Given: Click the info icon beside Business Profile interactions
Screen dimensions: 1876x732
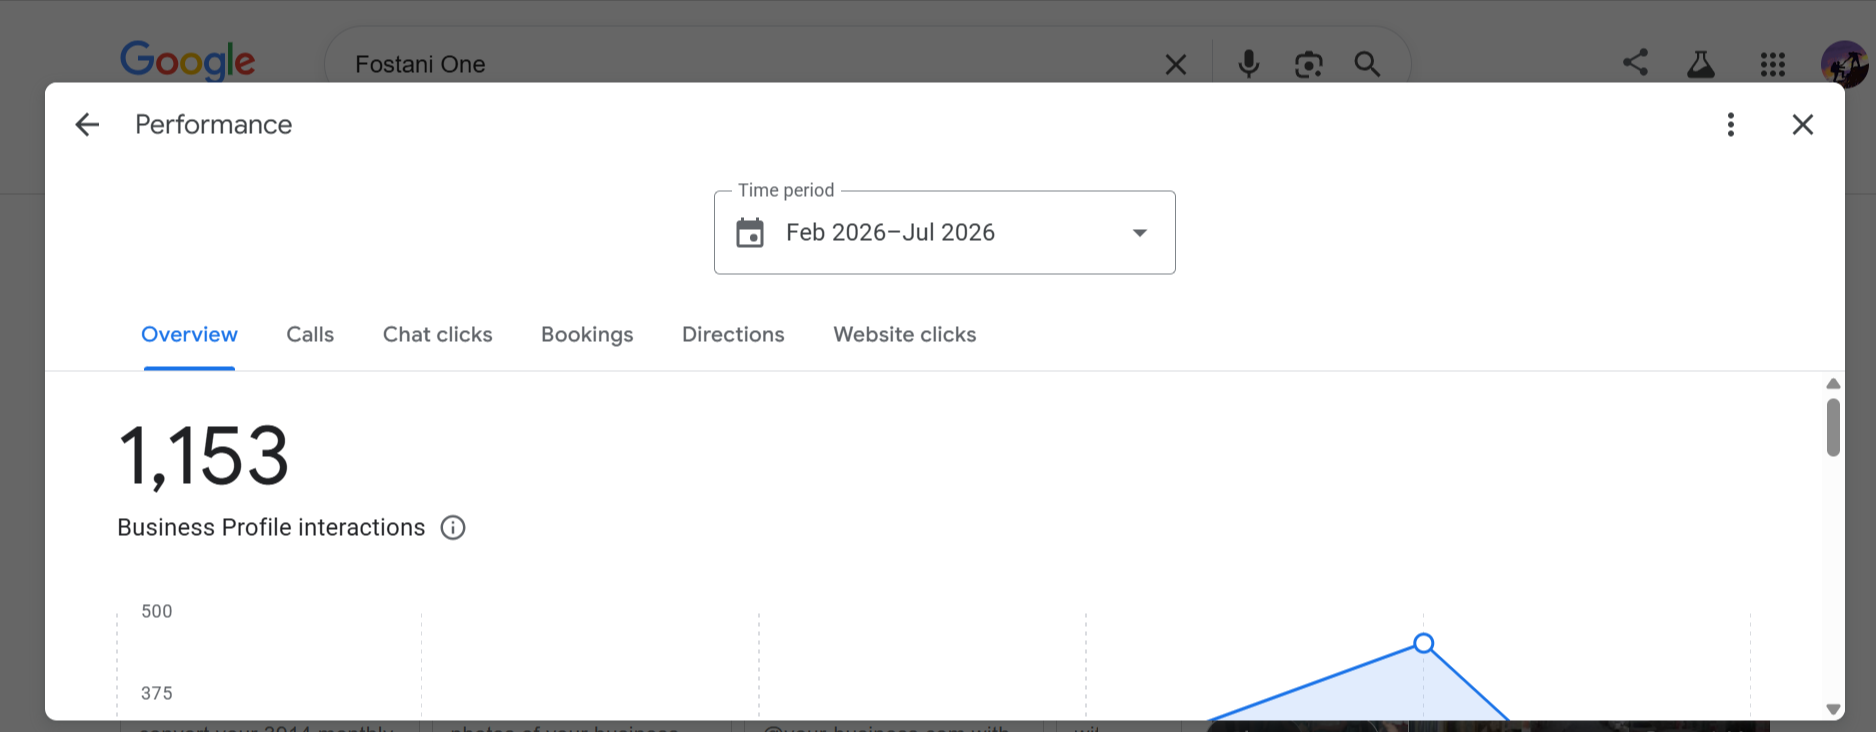Looking at the screenshot, I should (x=453, y=527).
